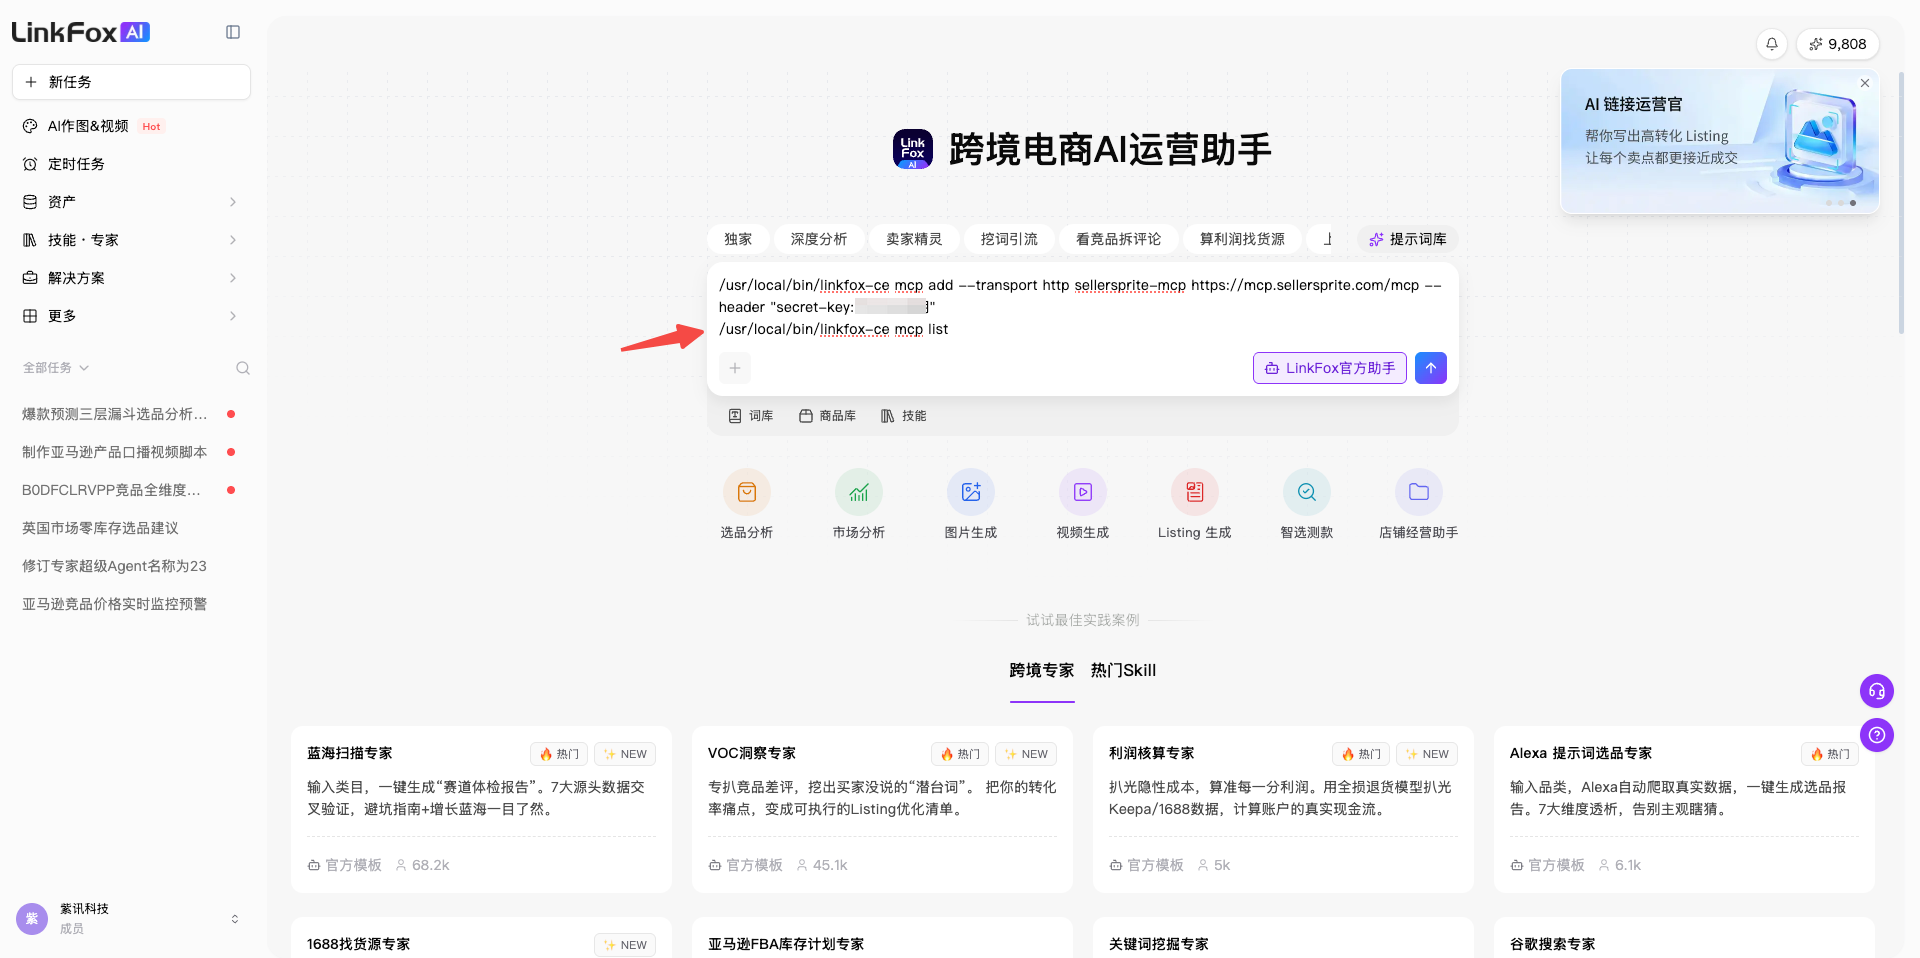The width and height of the screenshot is (1920, 958).
Task: Expand the 更多 section chevron
Action: (x=233, y=316)
